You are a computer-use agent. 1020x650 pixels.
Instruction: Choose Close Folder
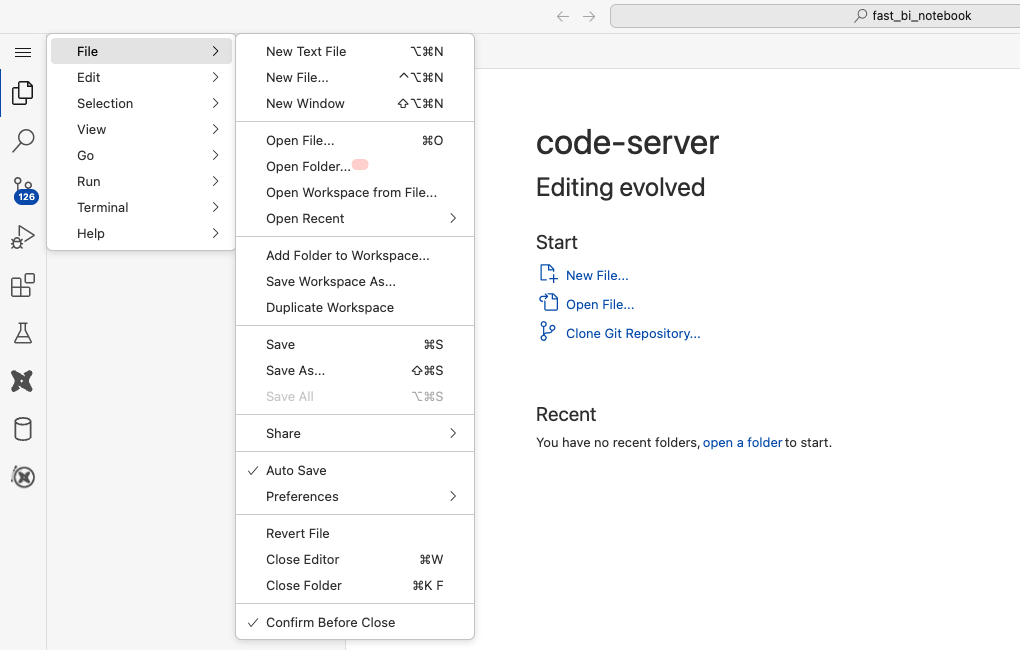pos(355,586)
